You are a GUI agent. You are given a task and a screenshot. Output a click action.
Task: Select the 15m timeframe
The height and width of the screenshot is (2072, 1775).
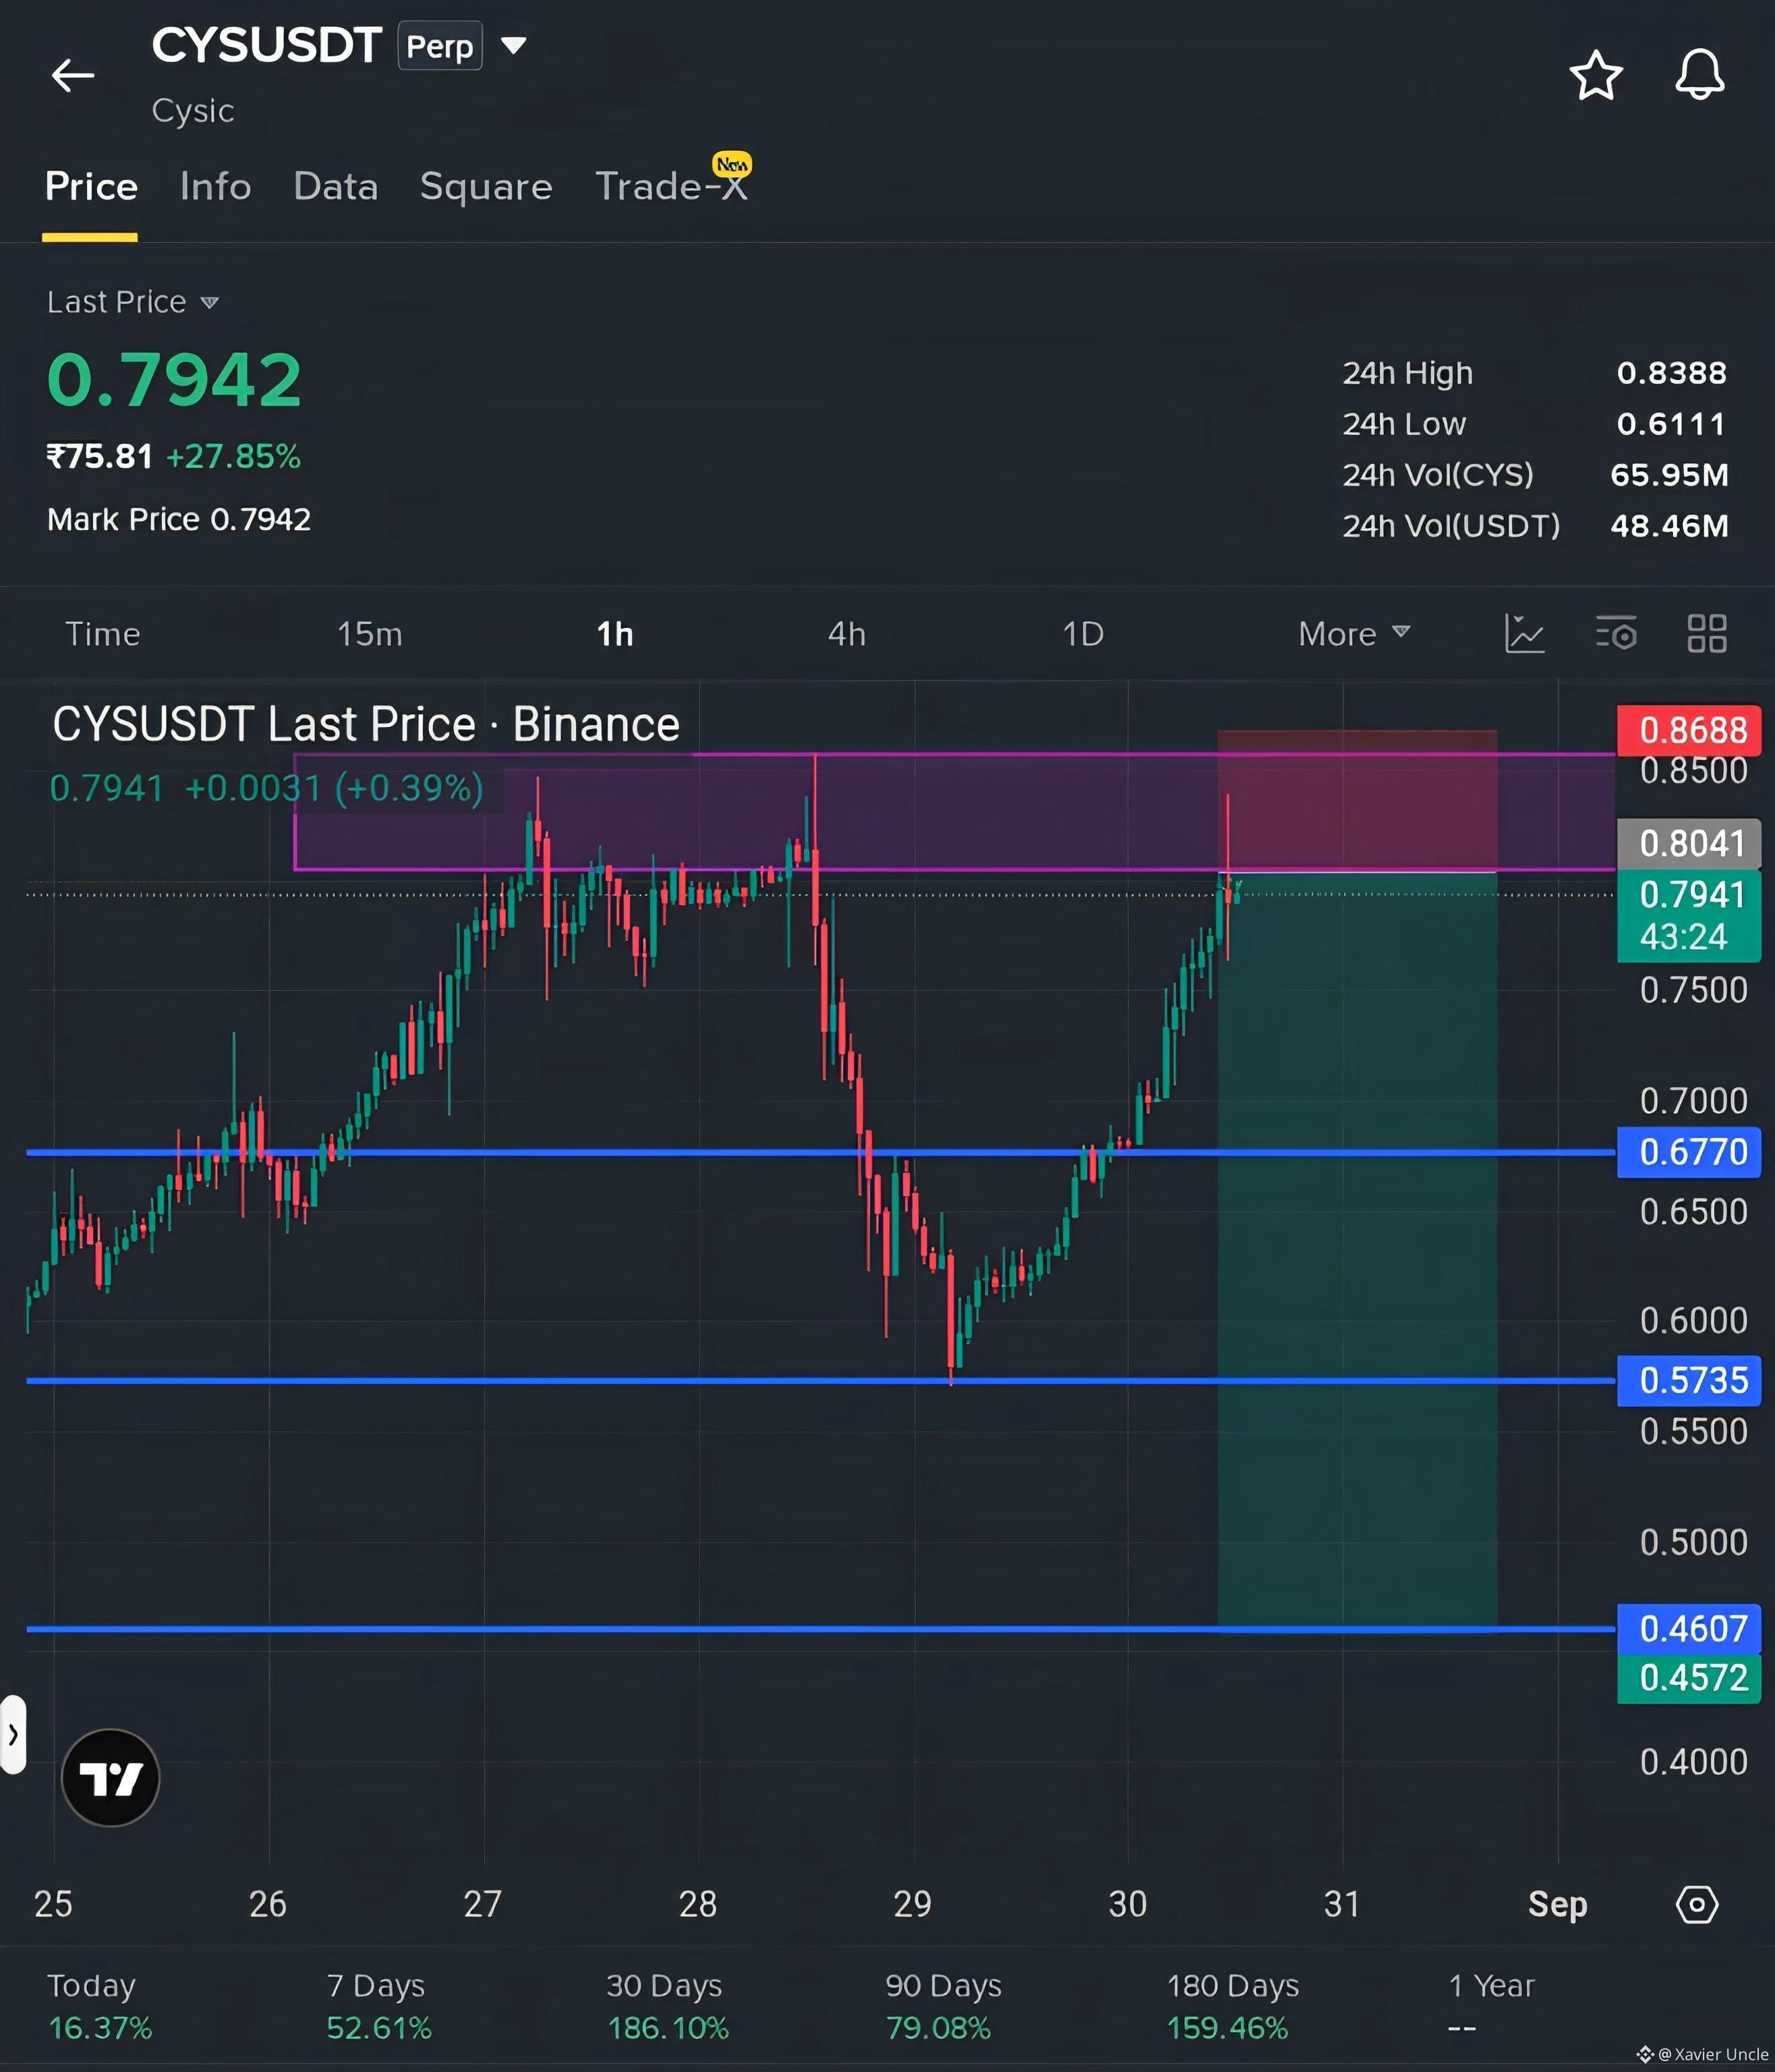370,634
